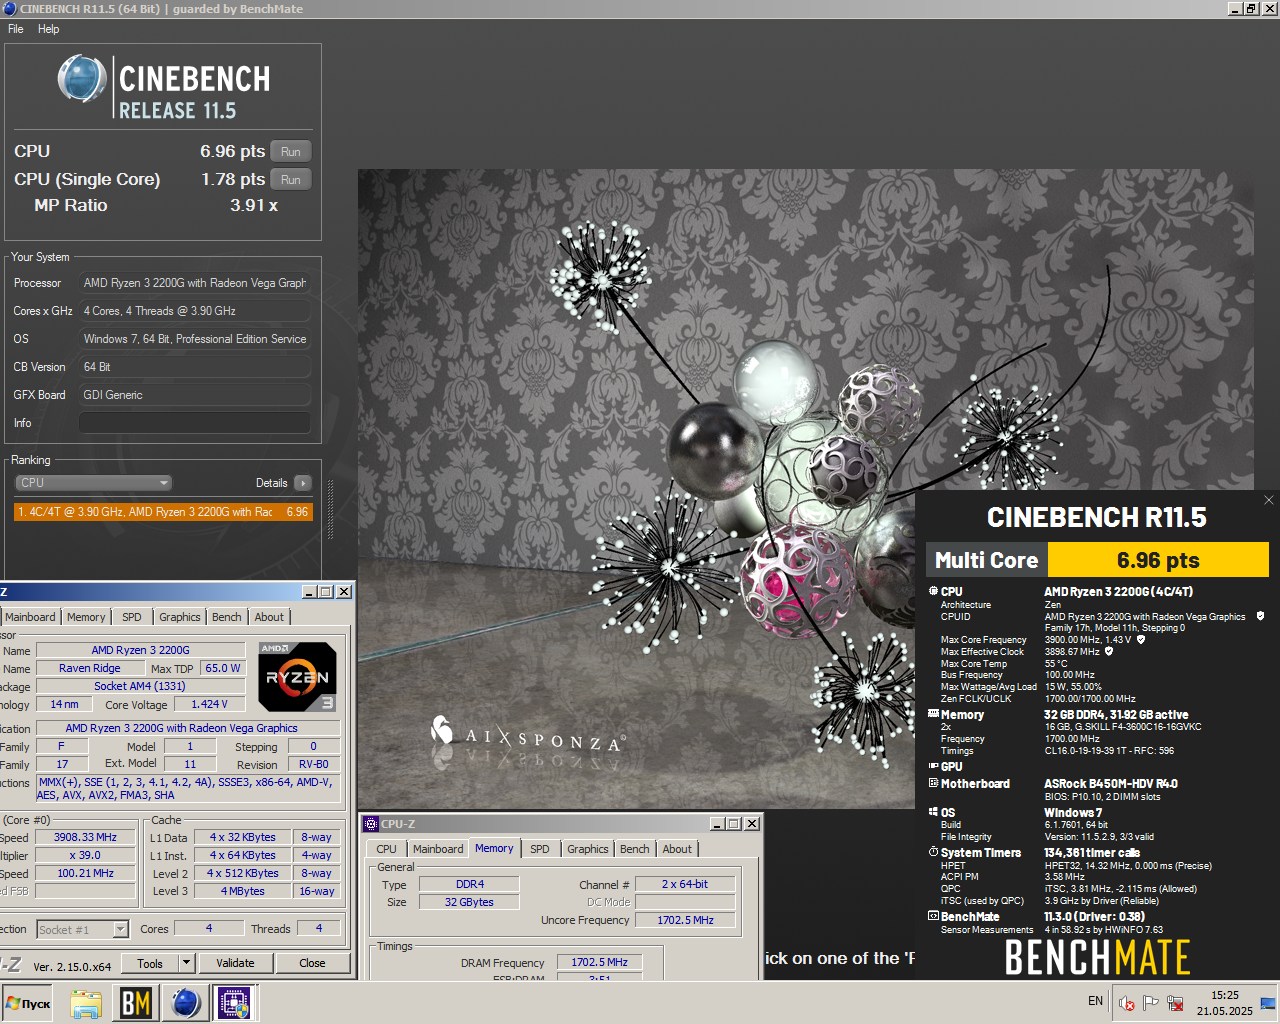
Task: Switch to Memory tab in rear CPU-Z window
Action: [86, 617]
